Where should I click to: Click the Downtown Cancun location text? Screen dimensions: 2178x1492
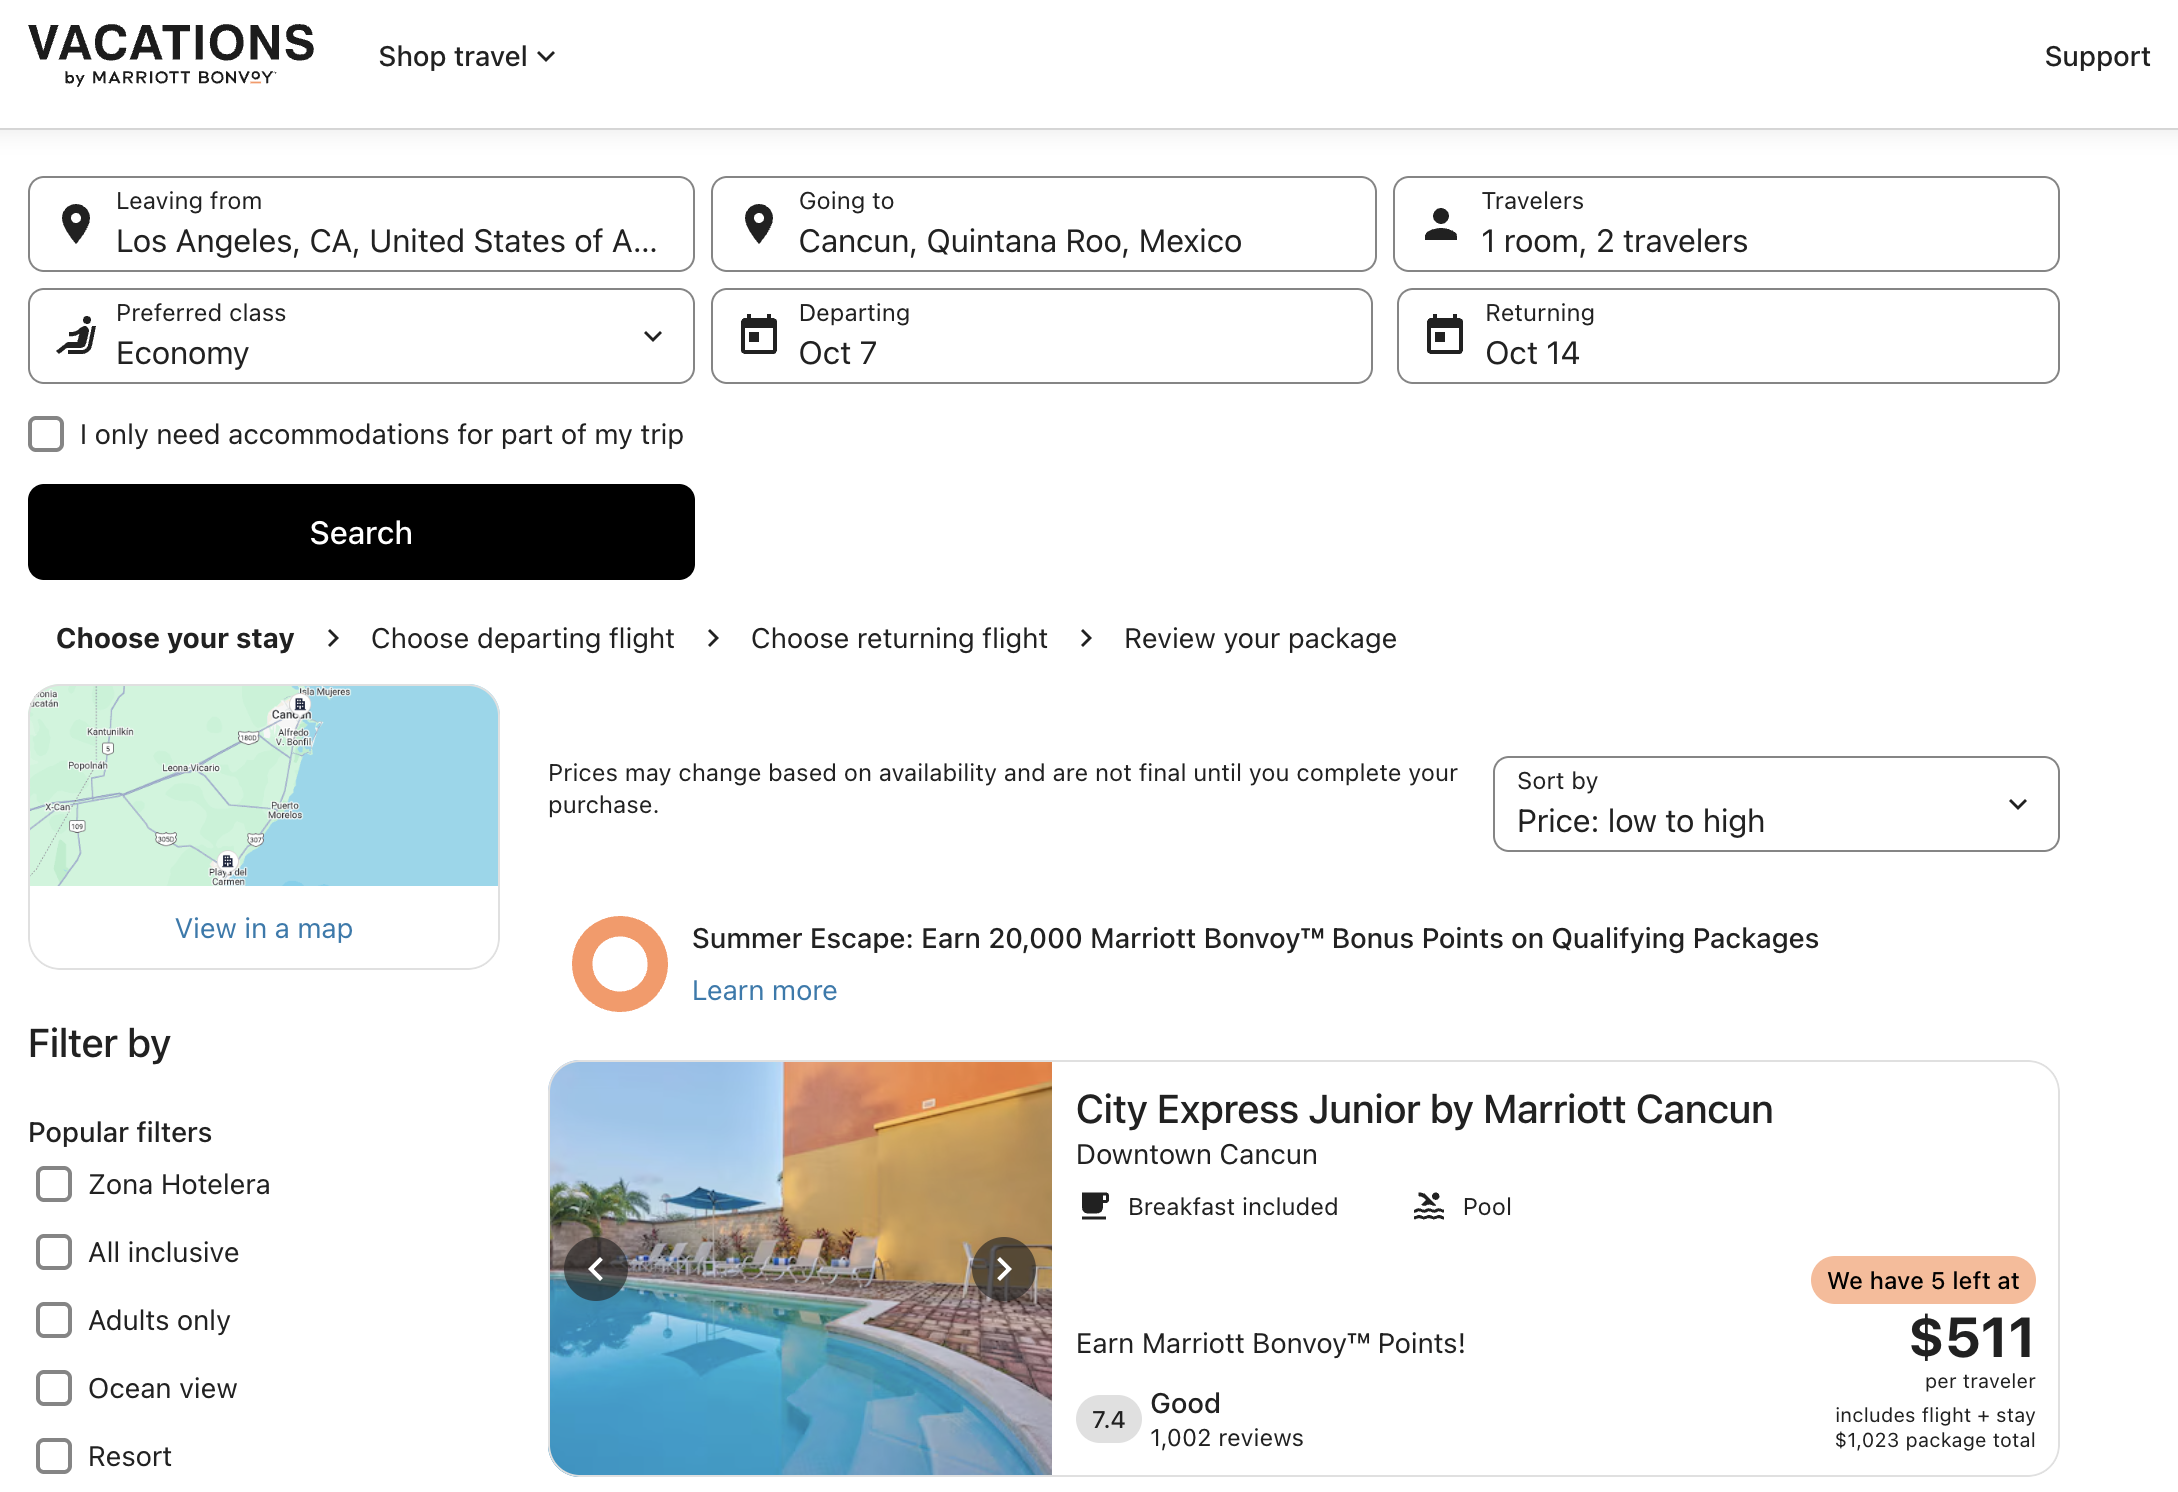click(x=1196, y=1154)
